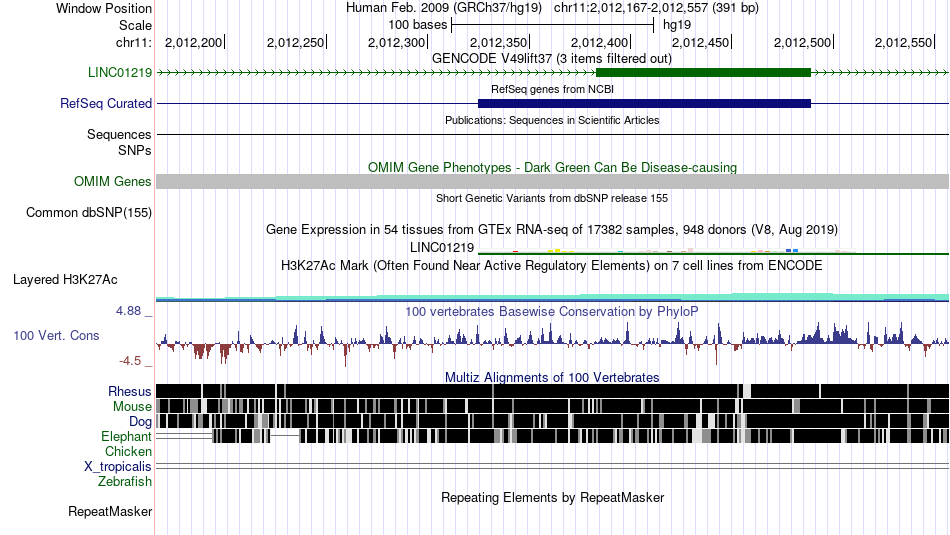The image size is (950, 535).
Task: Click the Rhesus alignment black bar
Action: 552,391
